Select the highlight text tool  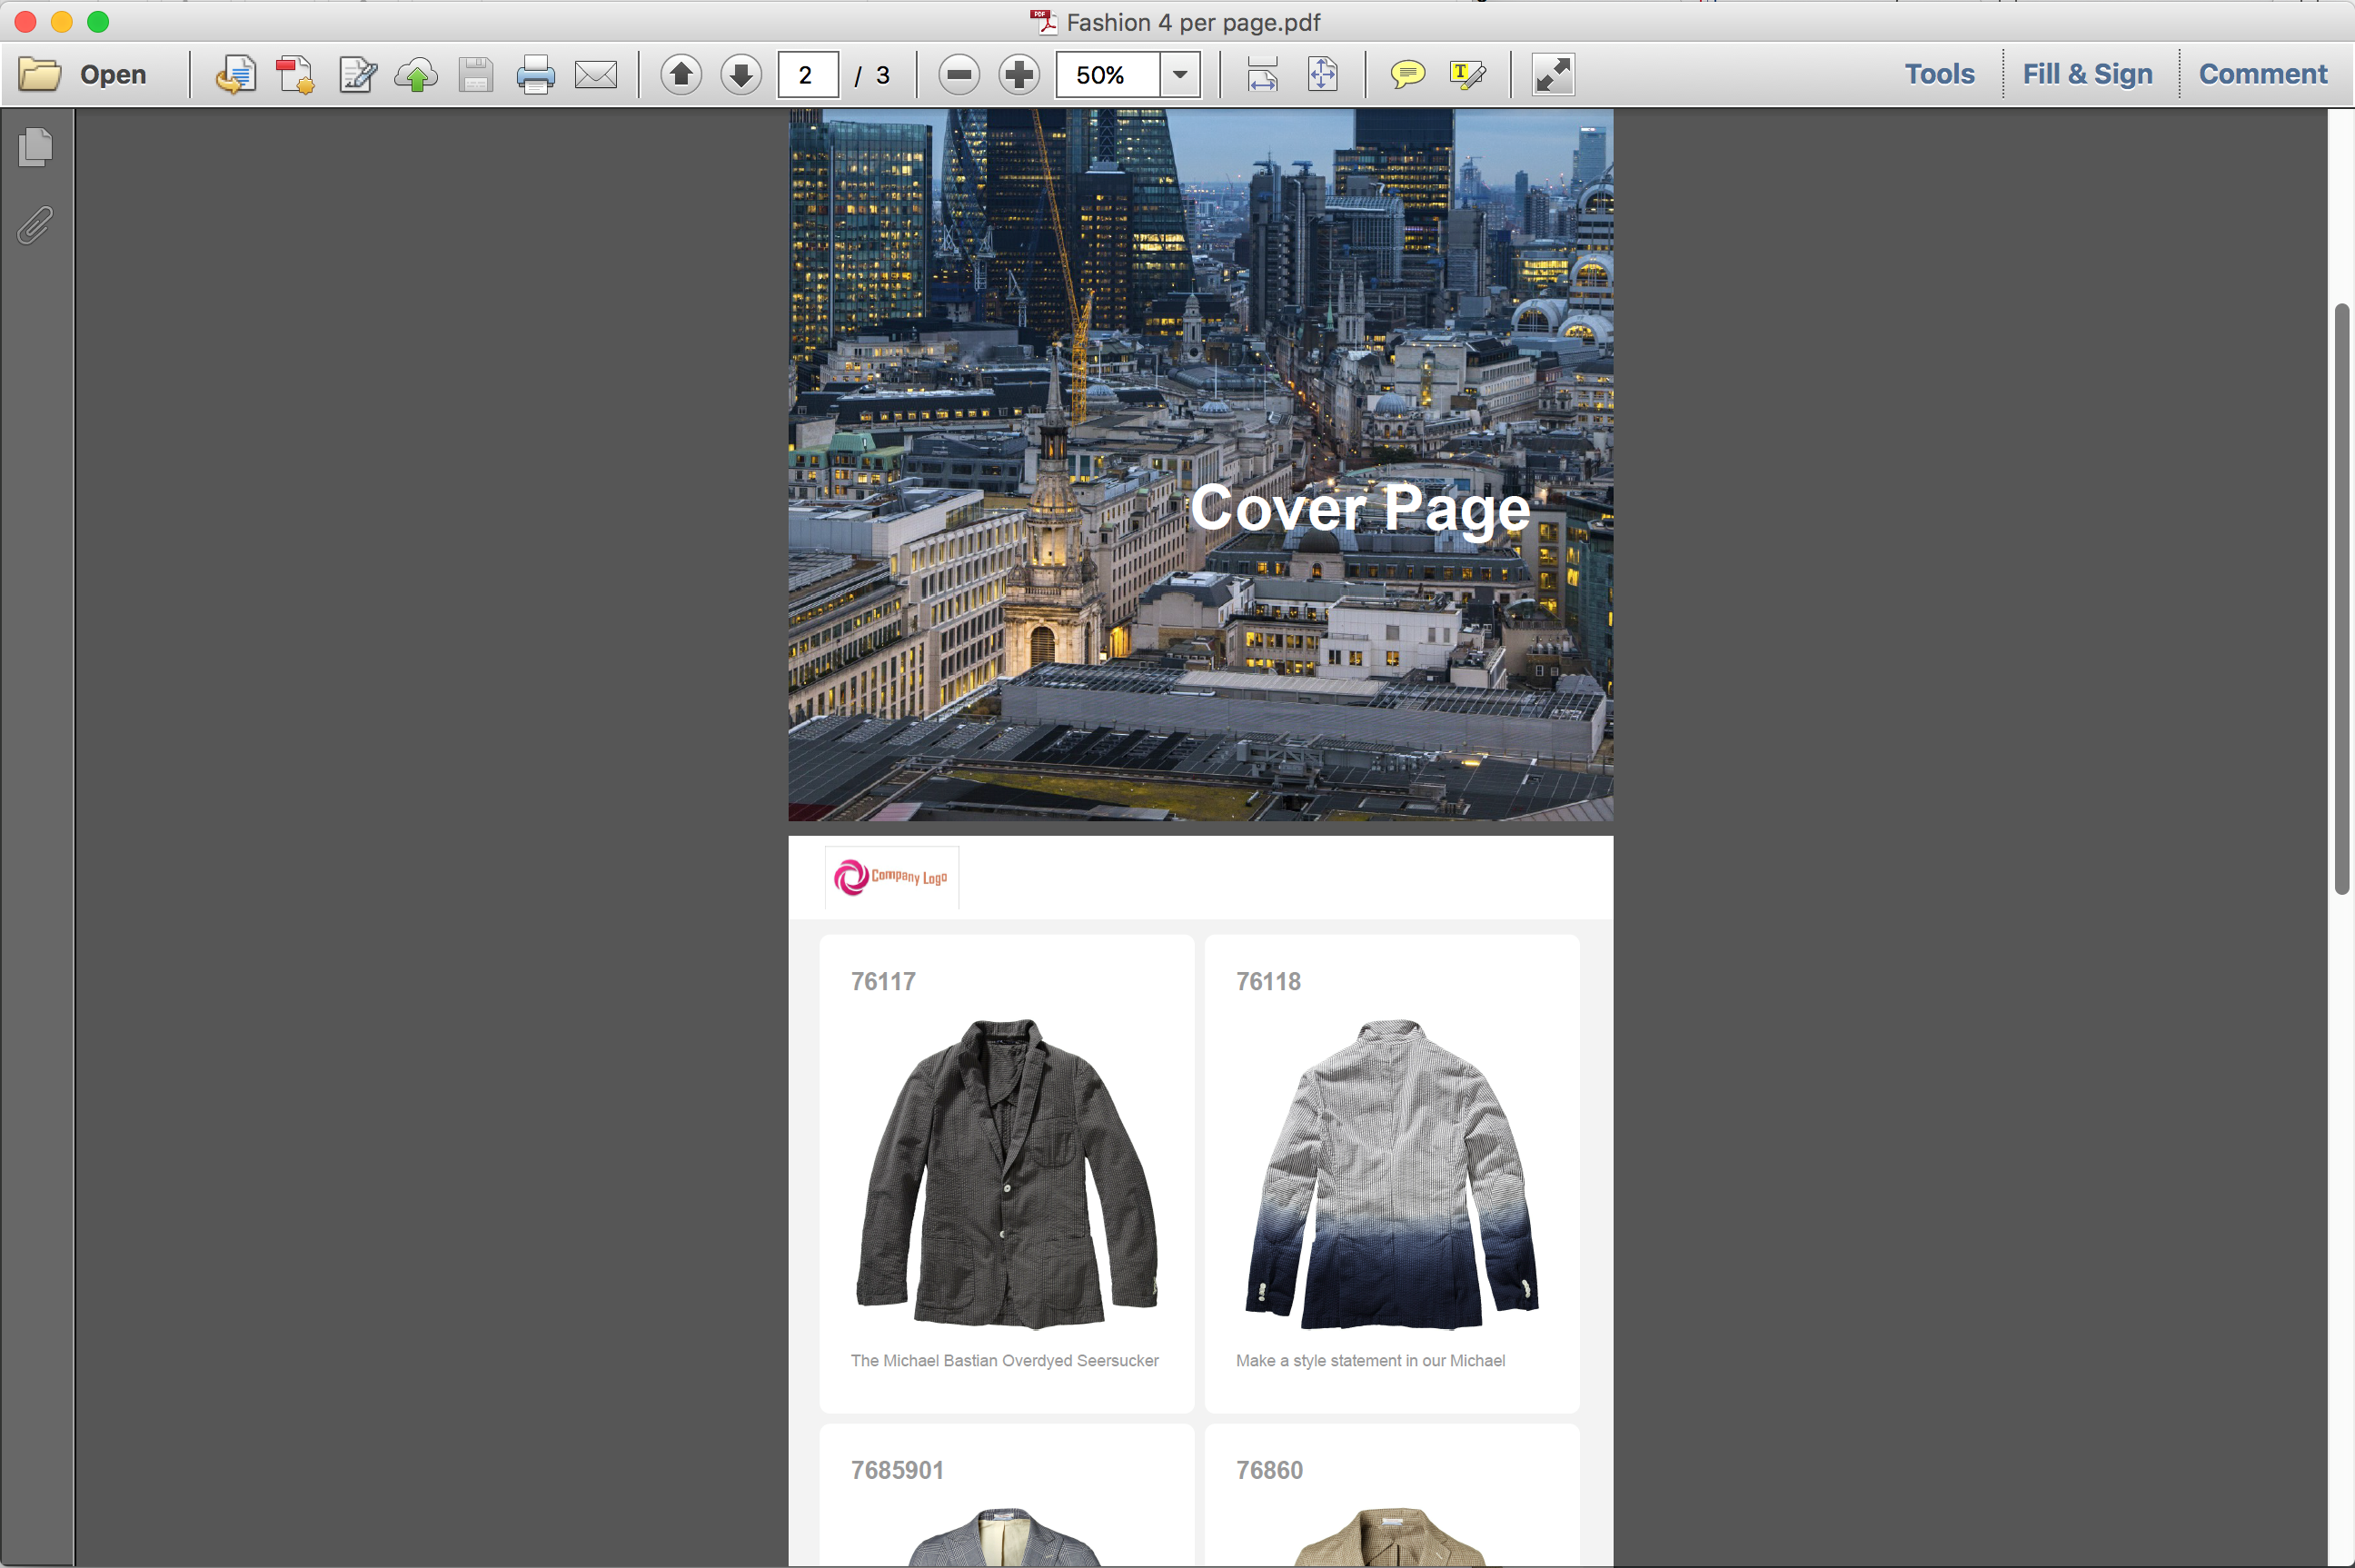1467,75
